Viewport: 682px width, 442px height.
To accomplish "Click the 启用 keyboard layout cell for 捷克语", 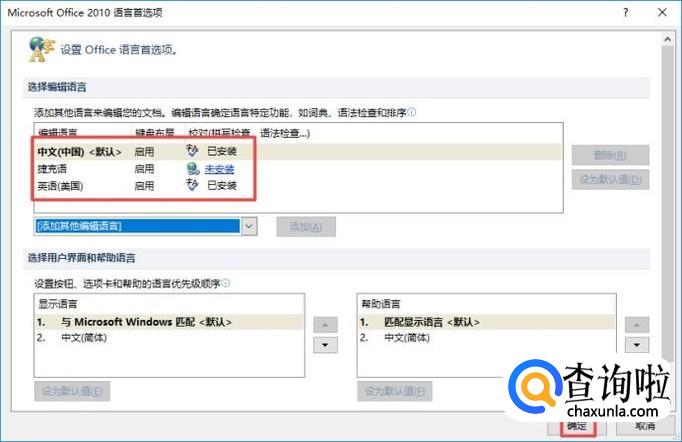I will 144,169.
